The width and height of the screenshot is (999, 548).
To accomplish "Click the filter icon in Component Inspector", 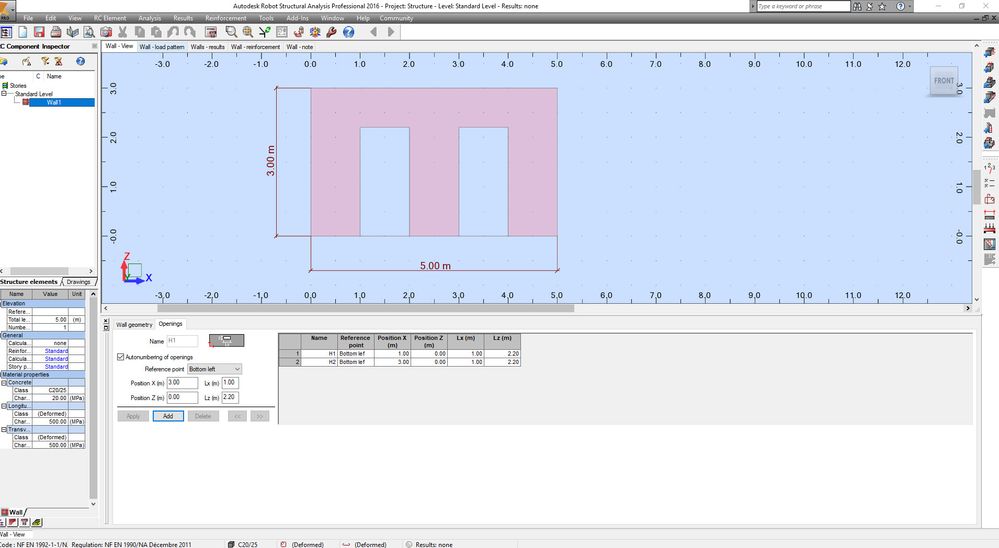I will click(x=45, y=61).
